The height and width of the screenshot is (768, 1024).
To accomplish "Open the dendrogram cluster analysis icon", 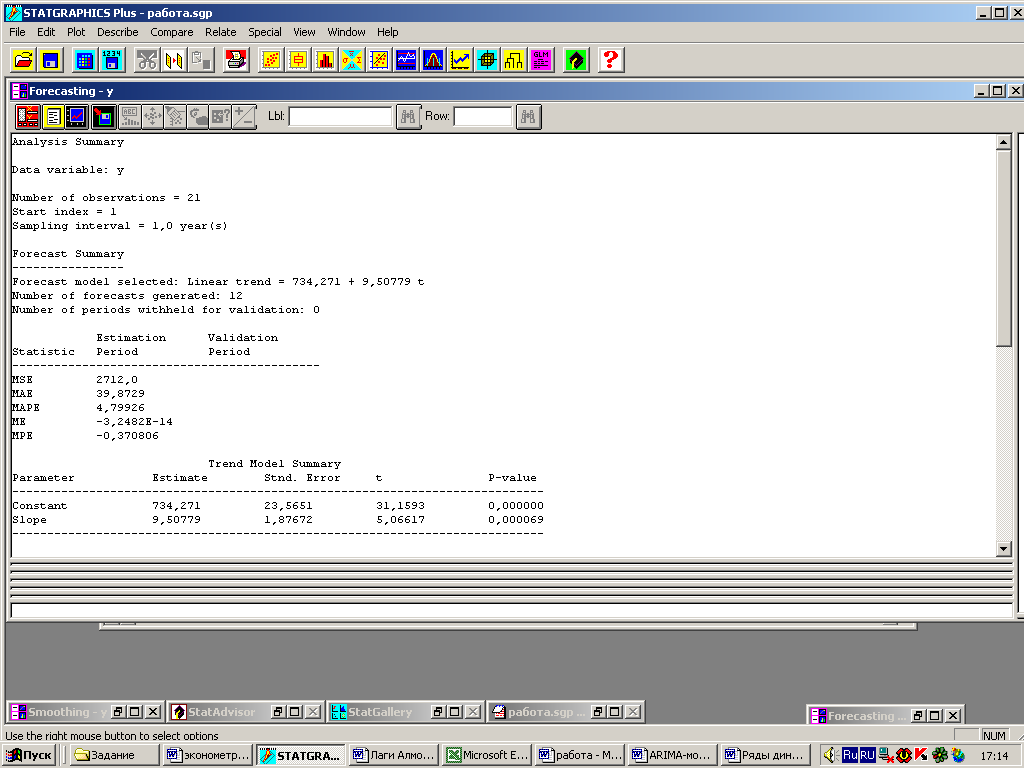I will (514, 60).
